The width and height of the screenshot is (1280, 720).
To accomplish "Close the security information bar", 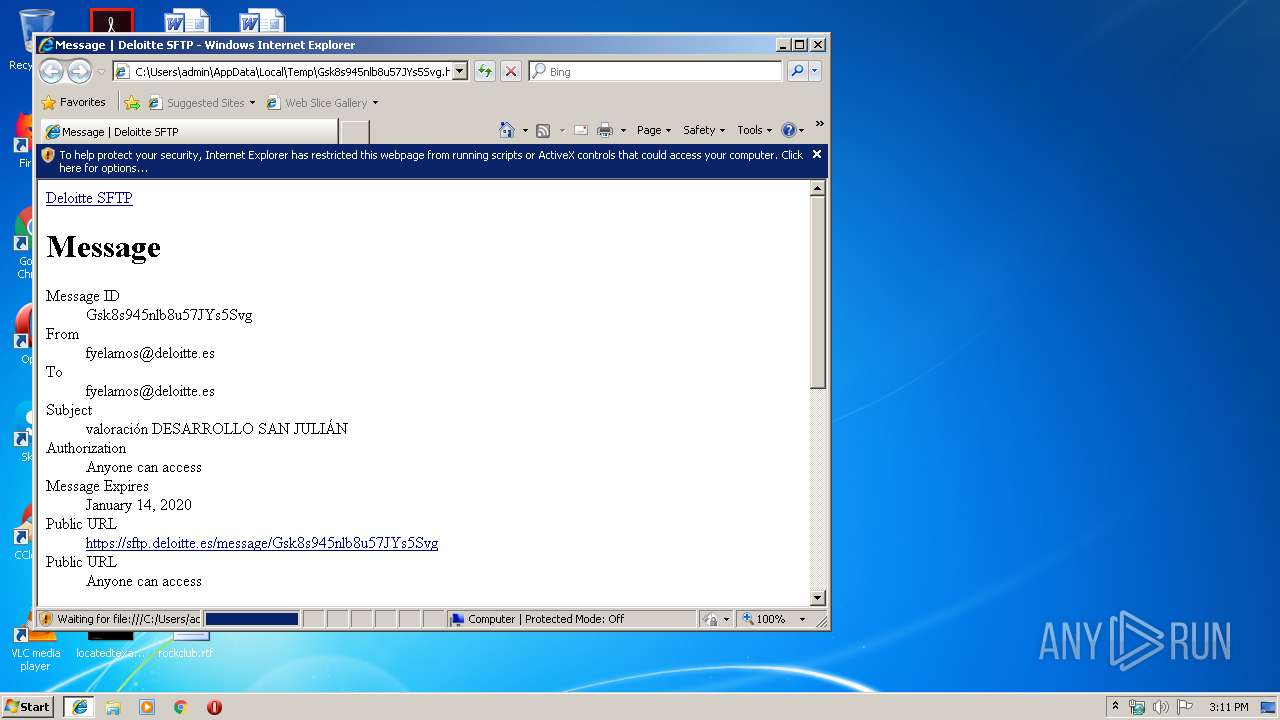I will 817,154.
